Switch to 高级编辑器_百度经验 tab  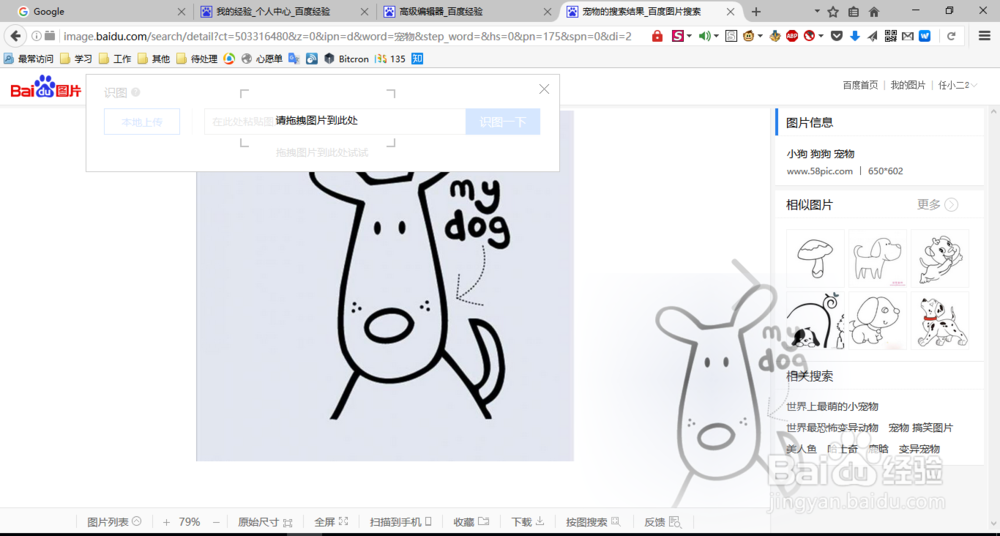point(467,11)
